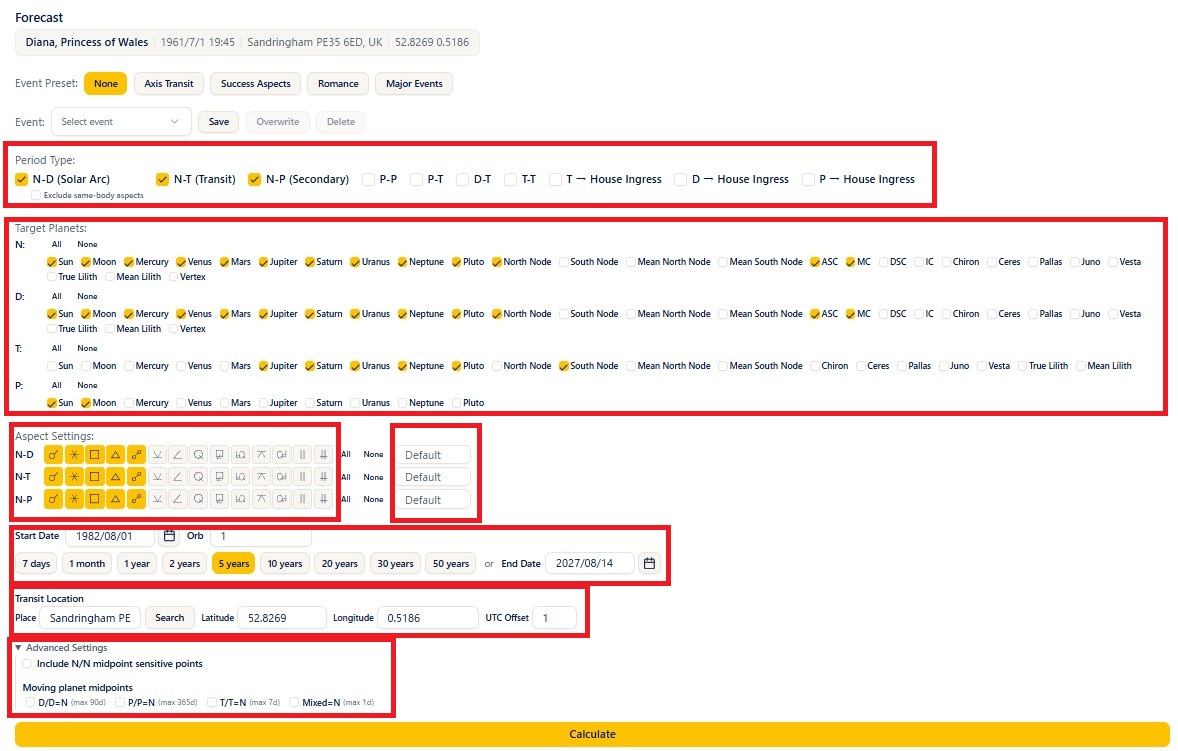Check Vertex in the D target row
1178x751 pixels.
[x=174, y=329]
